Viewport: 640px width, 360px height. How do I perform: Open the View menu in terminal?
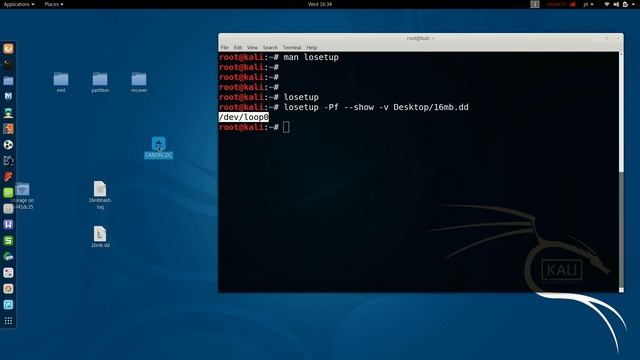point(252,47)
